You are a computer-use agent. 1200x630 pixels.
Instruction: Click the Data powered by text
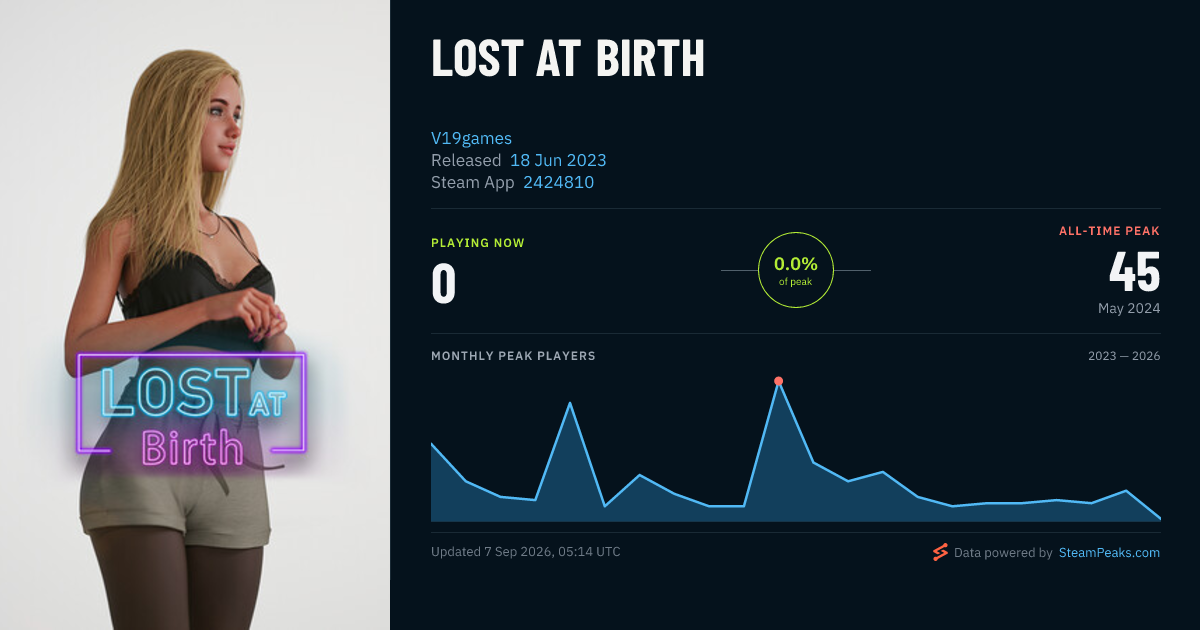tap(1003, 552)
